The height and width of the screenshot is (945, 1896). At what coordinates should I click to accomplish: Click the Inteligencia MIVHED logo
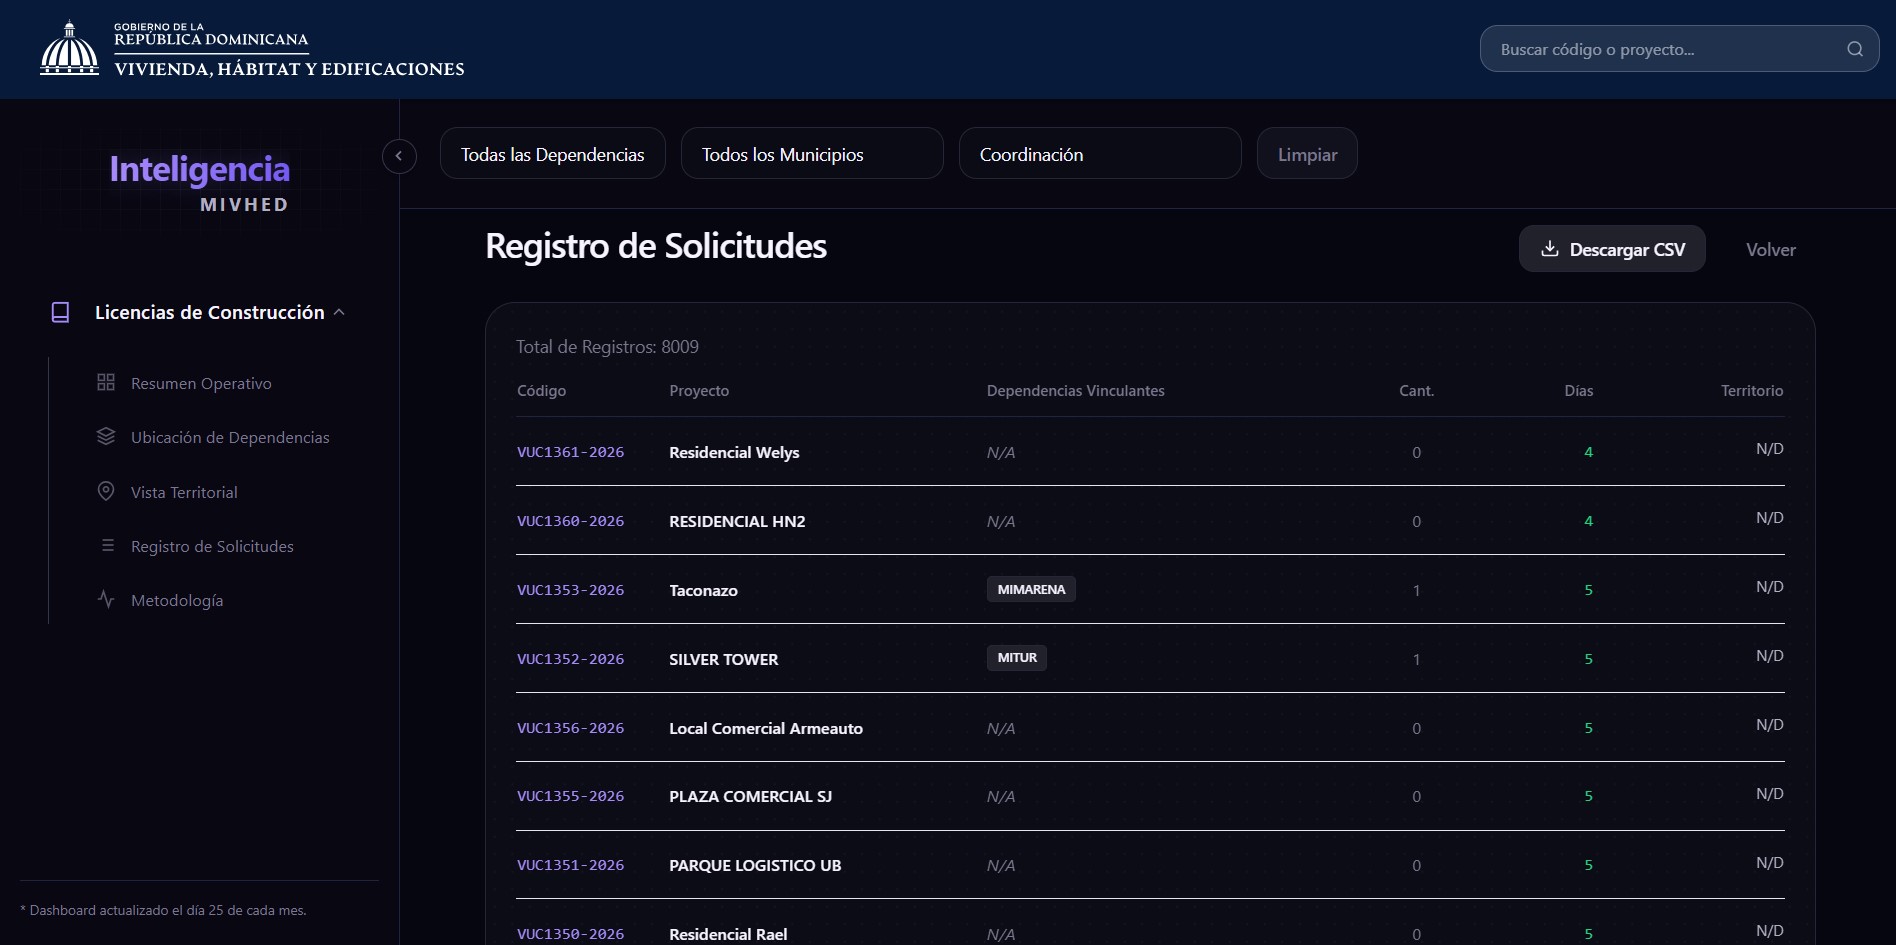(199, 184)
